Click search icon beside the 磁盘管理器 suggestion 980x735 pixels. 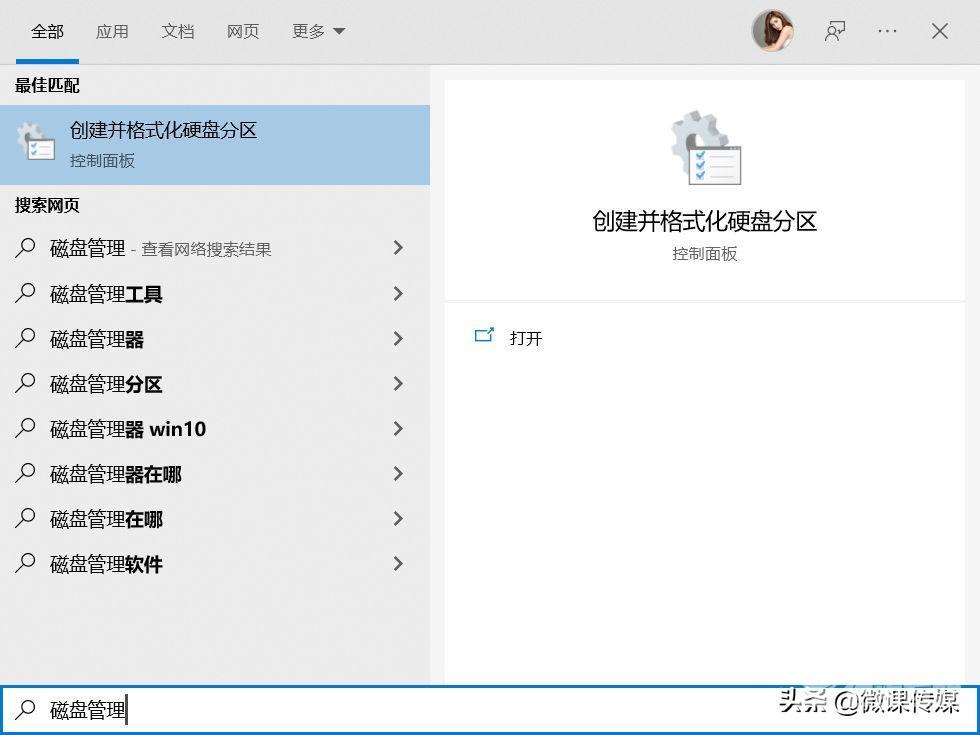coord(25,338)
